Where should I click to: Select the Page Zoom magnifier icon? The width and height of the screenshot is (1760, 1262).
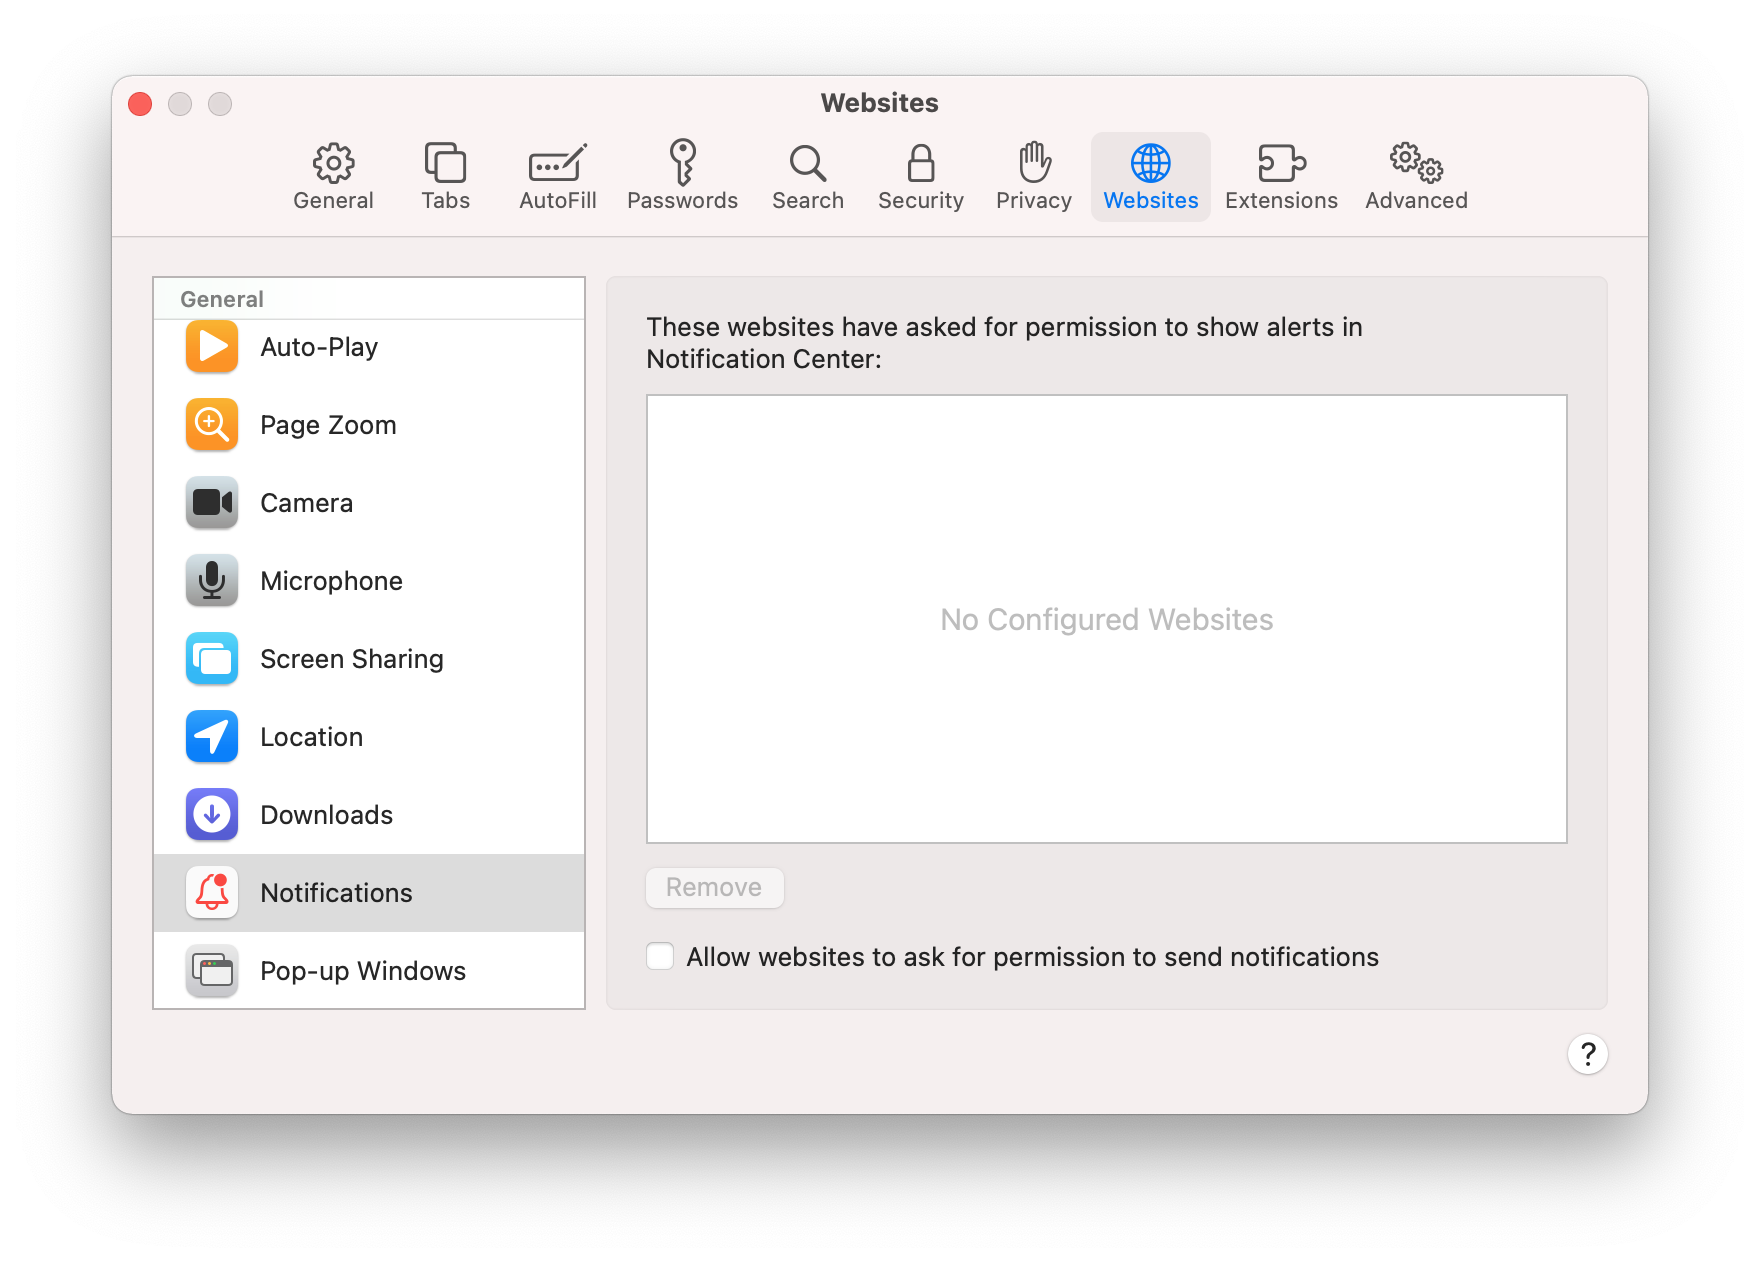[x=212, y=424]
